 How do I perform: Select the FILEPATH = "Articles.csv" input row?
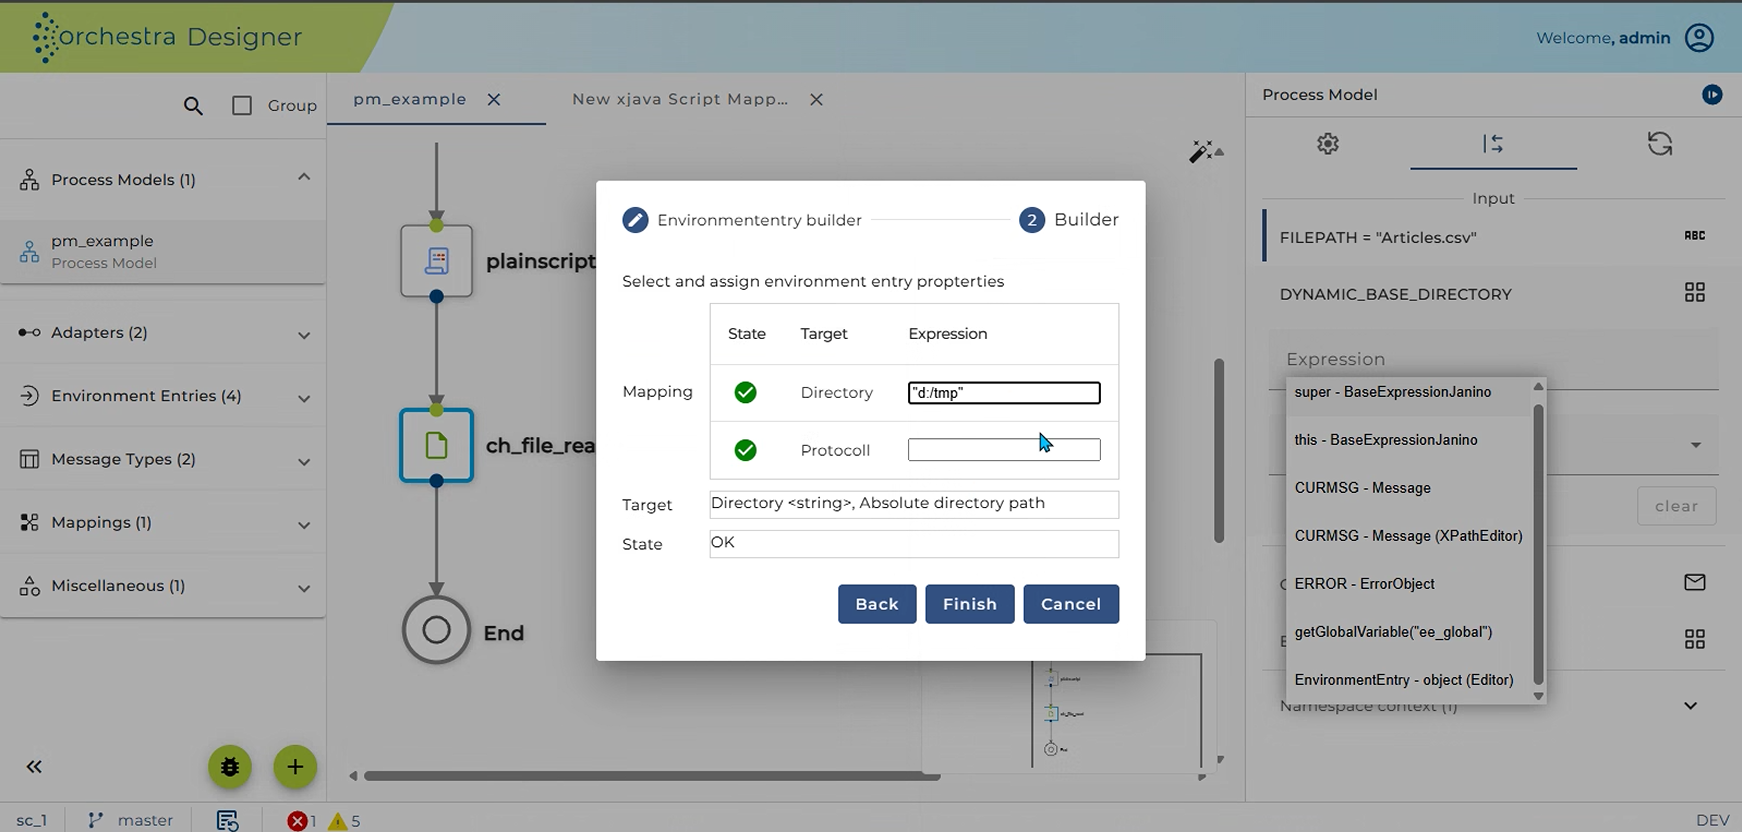coord(1493,237)
